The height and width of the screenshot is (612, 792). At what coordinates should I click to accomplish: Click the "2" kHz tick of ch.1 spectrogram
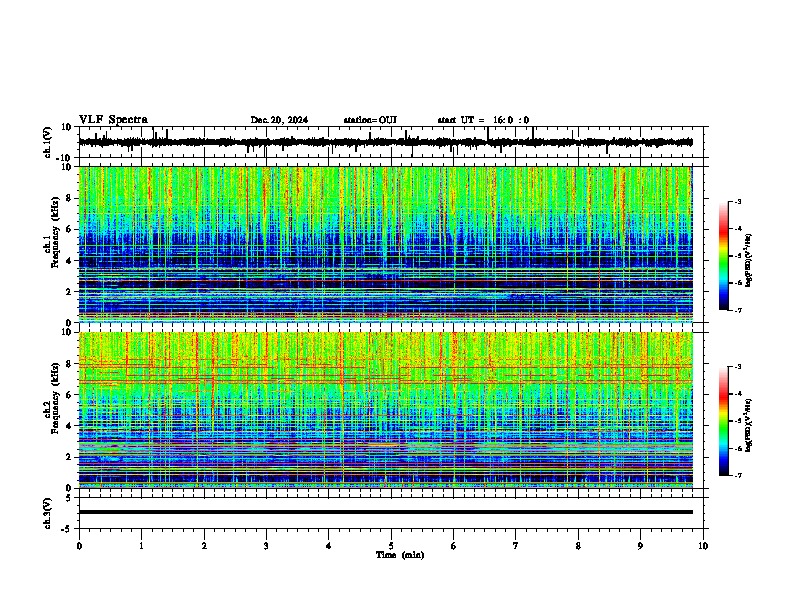point(69,292)
